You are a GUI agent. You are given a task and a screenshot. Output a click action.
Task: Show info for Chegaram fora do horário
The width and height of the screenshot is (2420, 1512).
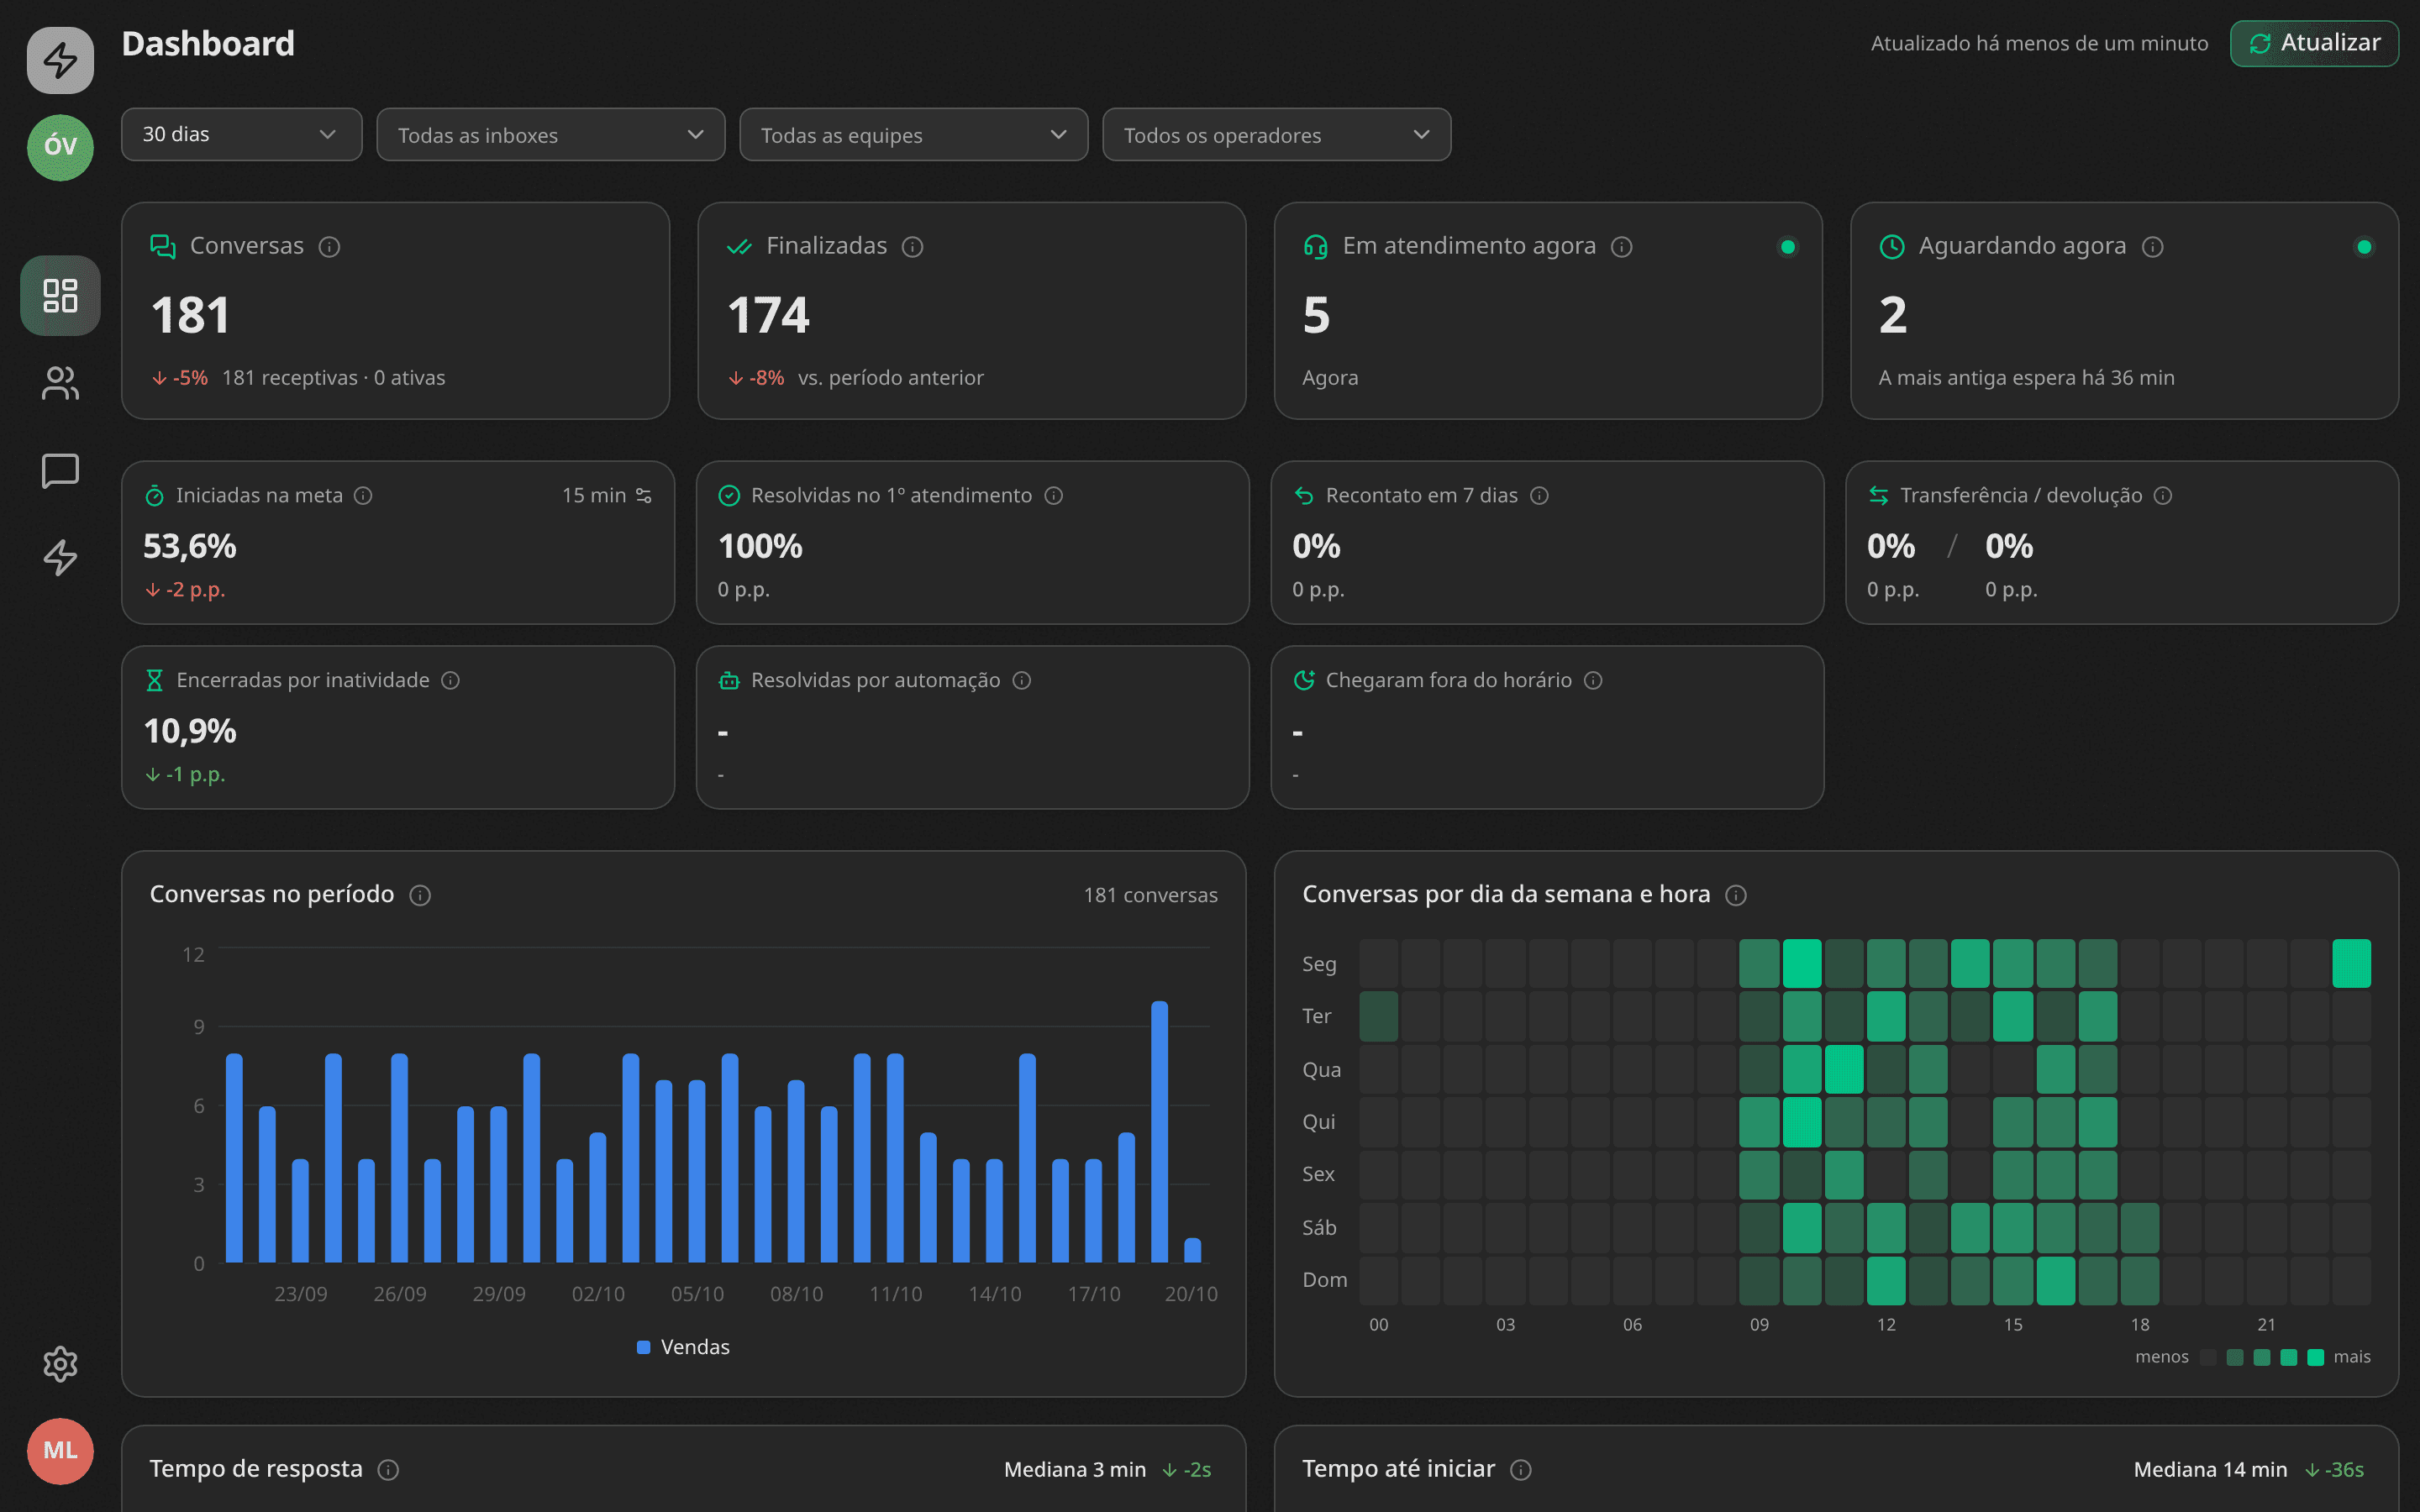[1594, 681]
